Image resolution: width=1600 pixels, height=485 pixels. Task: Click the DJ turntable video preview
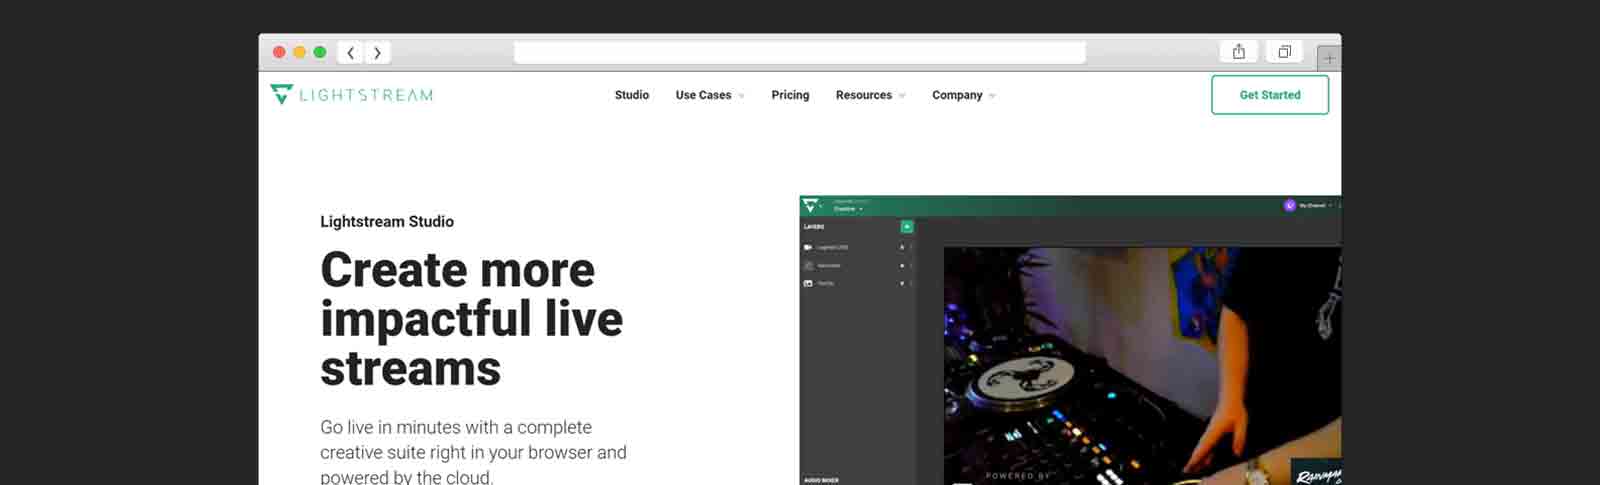tap(1140, 365)
